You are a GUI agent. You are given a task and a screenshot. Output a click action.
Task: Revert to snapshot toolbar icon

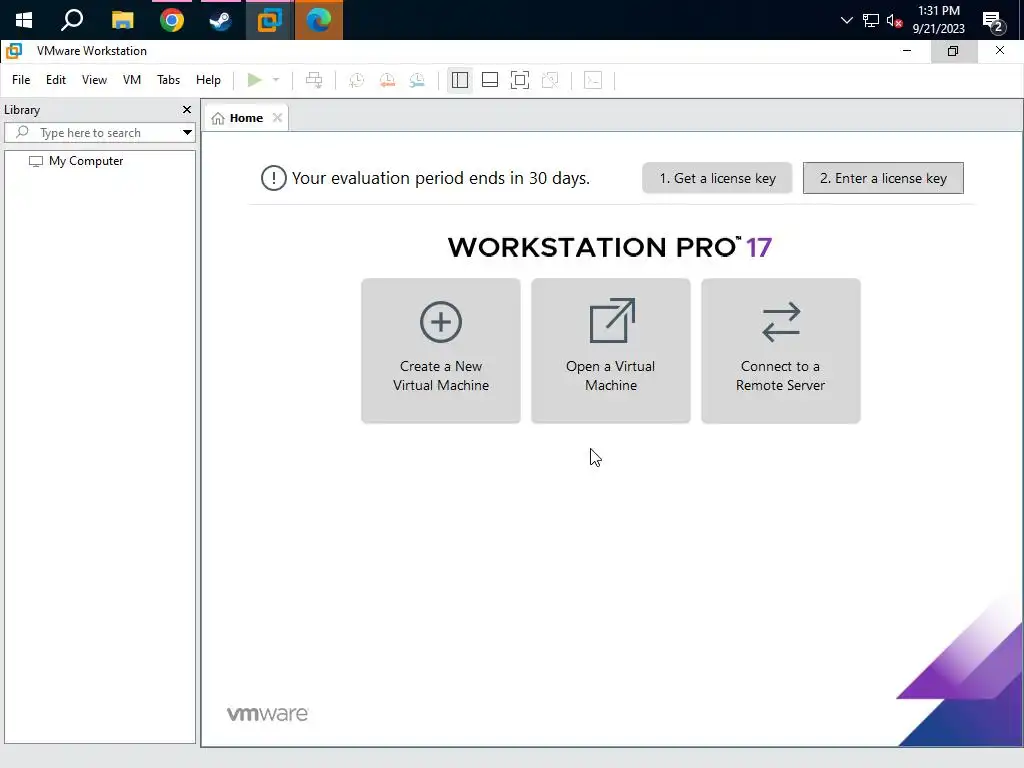pos(387,80)
